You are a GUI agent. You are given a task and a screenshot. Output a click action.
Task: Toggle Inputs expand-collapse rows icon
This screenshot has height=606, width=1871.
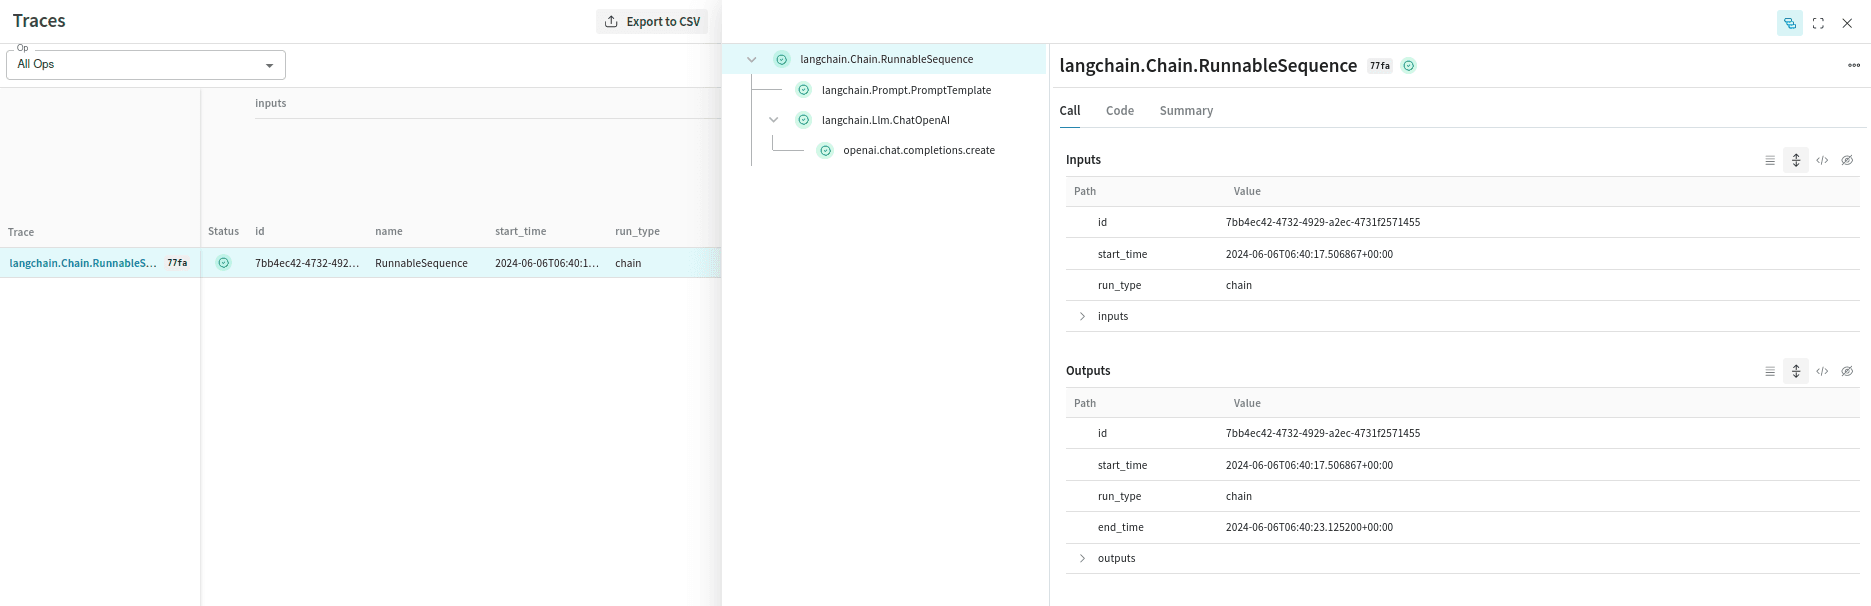[x=1796, y=160]
